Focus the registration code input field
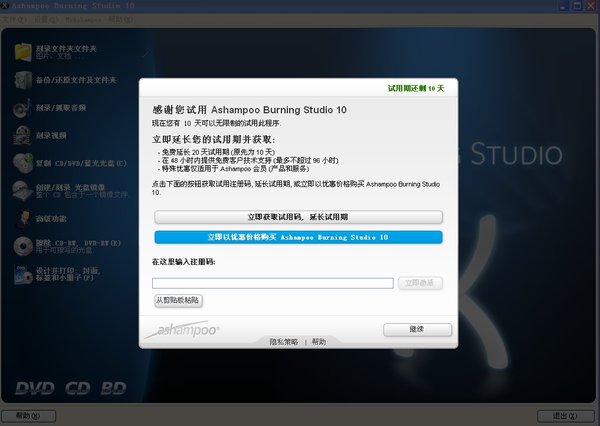This screenshot has width=600, height=426. tap(272, 283)
